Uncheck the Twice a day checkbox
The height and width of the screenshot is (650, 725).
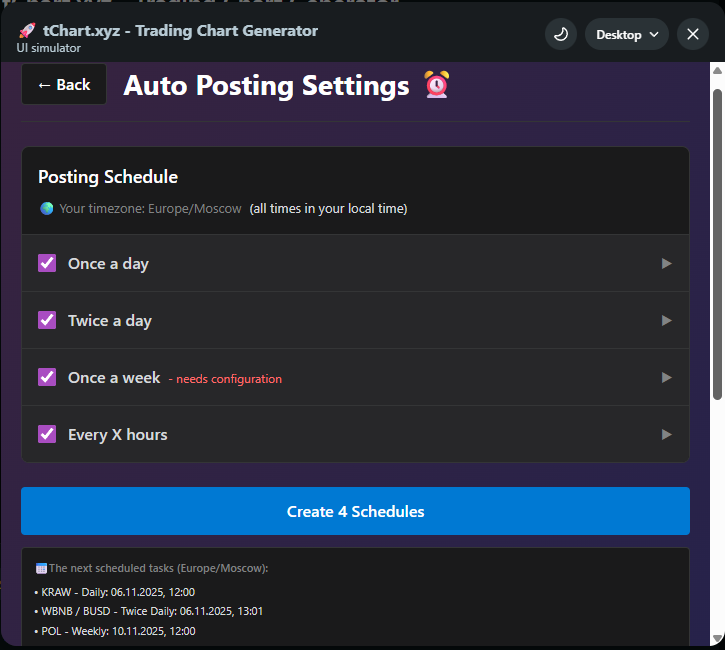tap(47, 320)
